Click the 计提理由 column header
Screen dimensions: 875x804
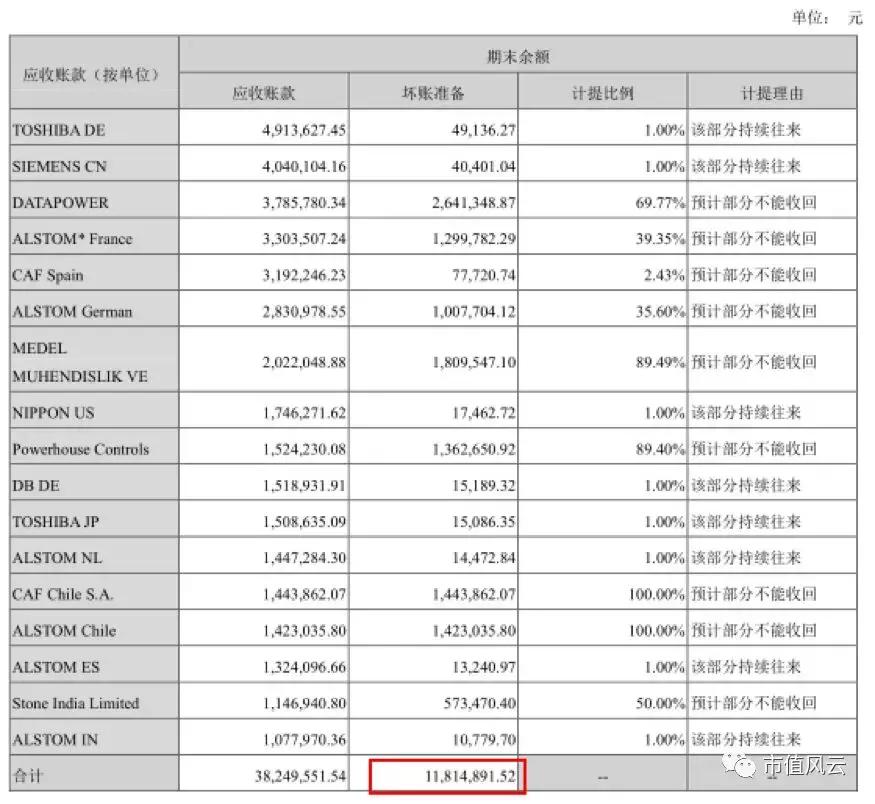[770, 91]
